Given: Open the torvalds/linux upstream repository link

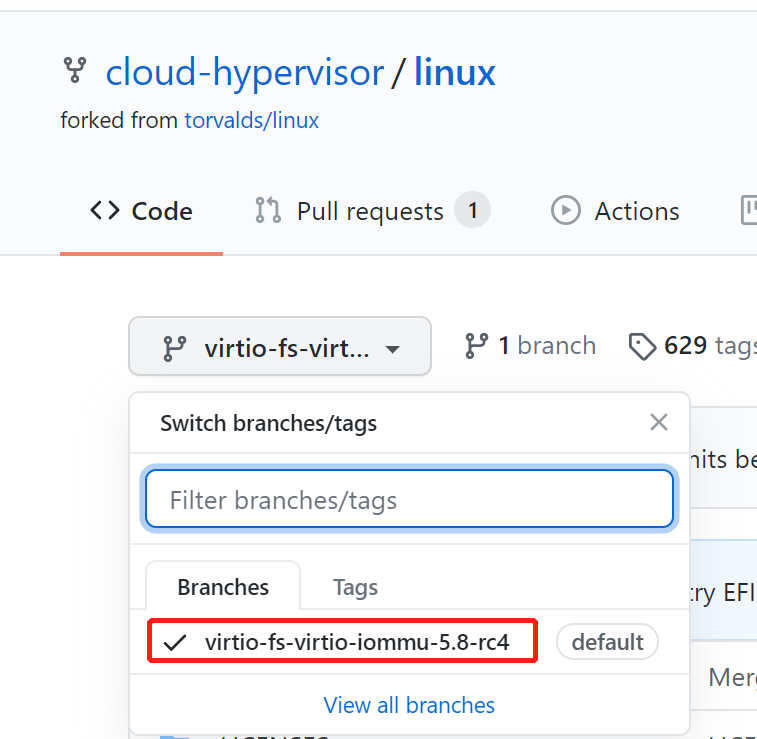Looking at the screenshot, I should click(x=252, y=120).
